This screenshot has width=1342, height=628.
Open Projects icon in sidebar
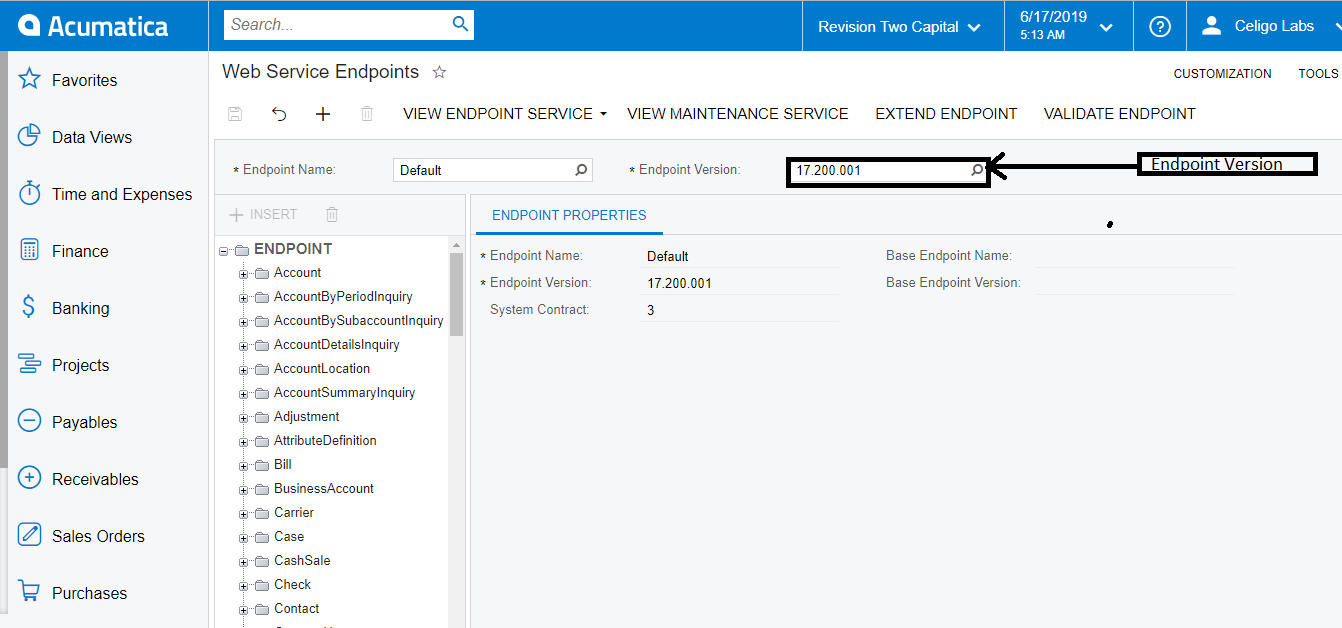coord(29,364)
